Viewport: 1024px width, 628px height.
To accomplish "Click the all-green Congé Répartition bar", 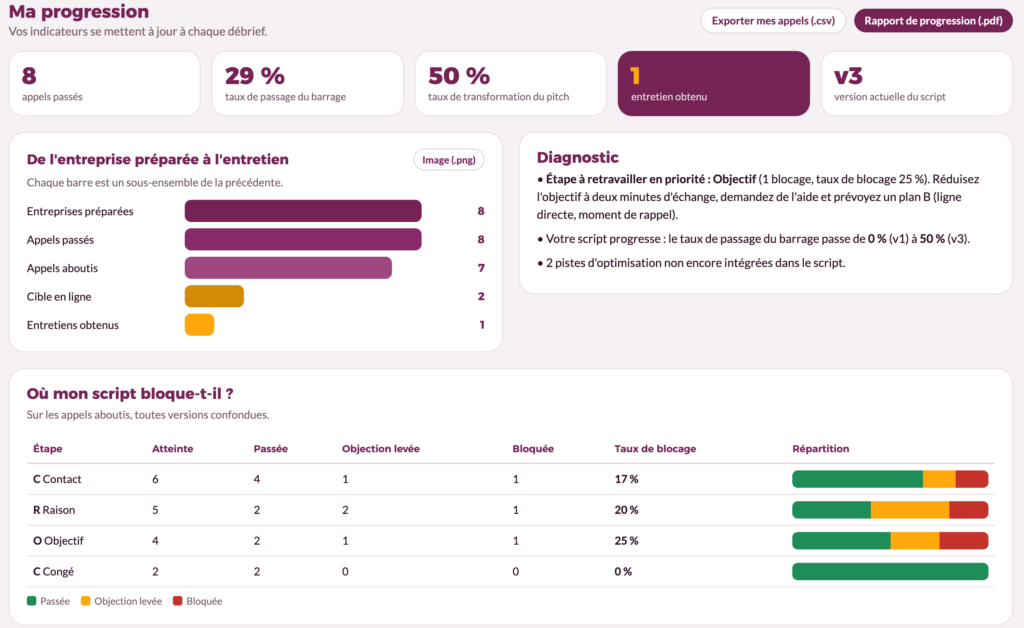I will 890,571.
